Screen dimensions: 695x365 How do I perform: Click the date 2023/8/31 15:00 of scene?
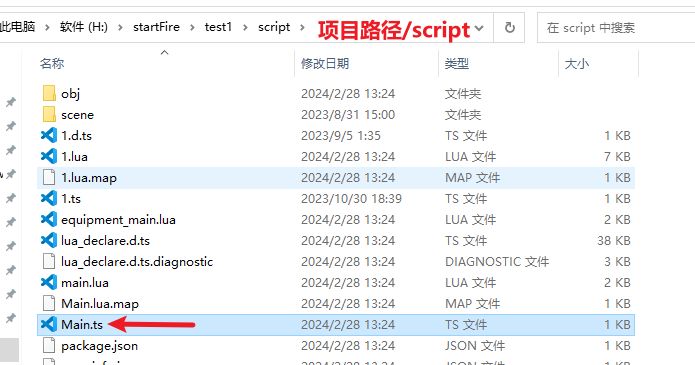(348, 115)
